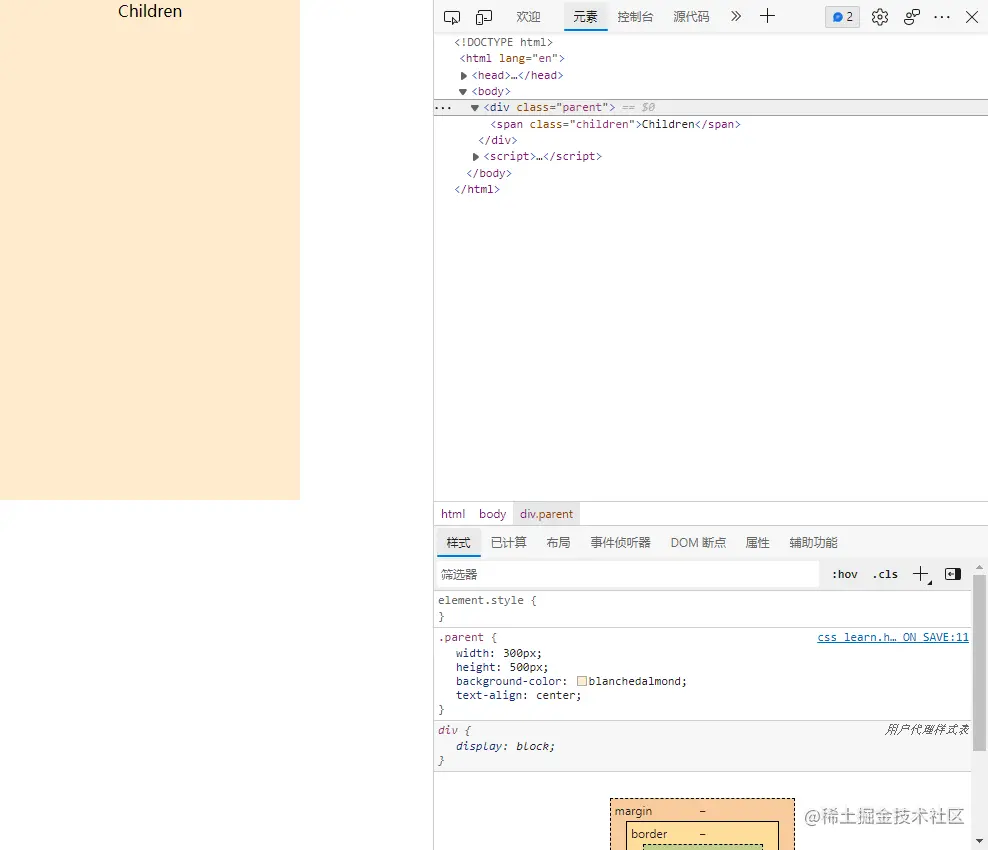Viewport: 988px width, 850px height.
Task: Open blanchedalmond color swatch picker
Action: pos(582,681)
